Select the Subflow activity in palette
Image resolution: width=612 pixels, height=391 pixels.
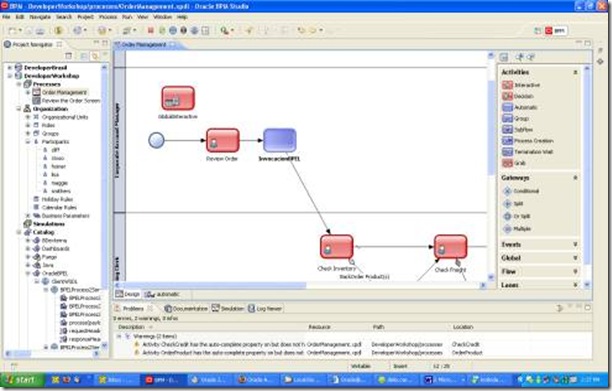[x=518, y=129]
